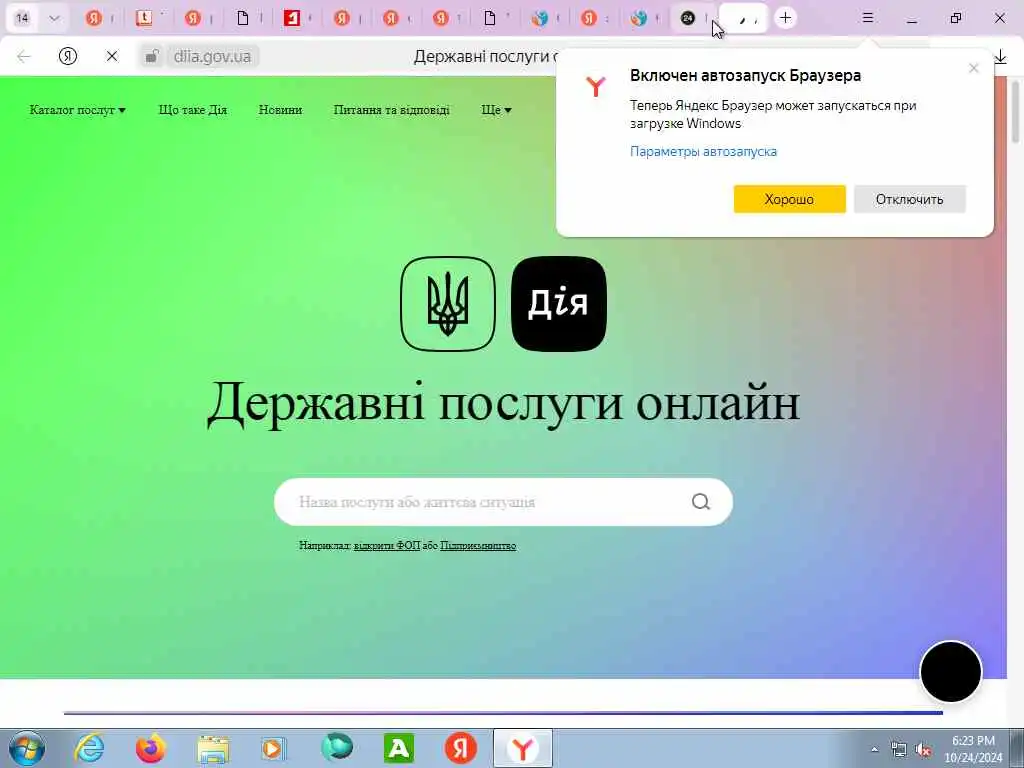Open the media player taskbar icon
The height and width of the screenshot is (768, 1024).
(274, 749)
